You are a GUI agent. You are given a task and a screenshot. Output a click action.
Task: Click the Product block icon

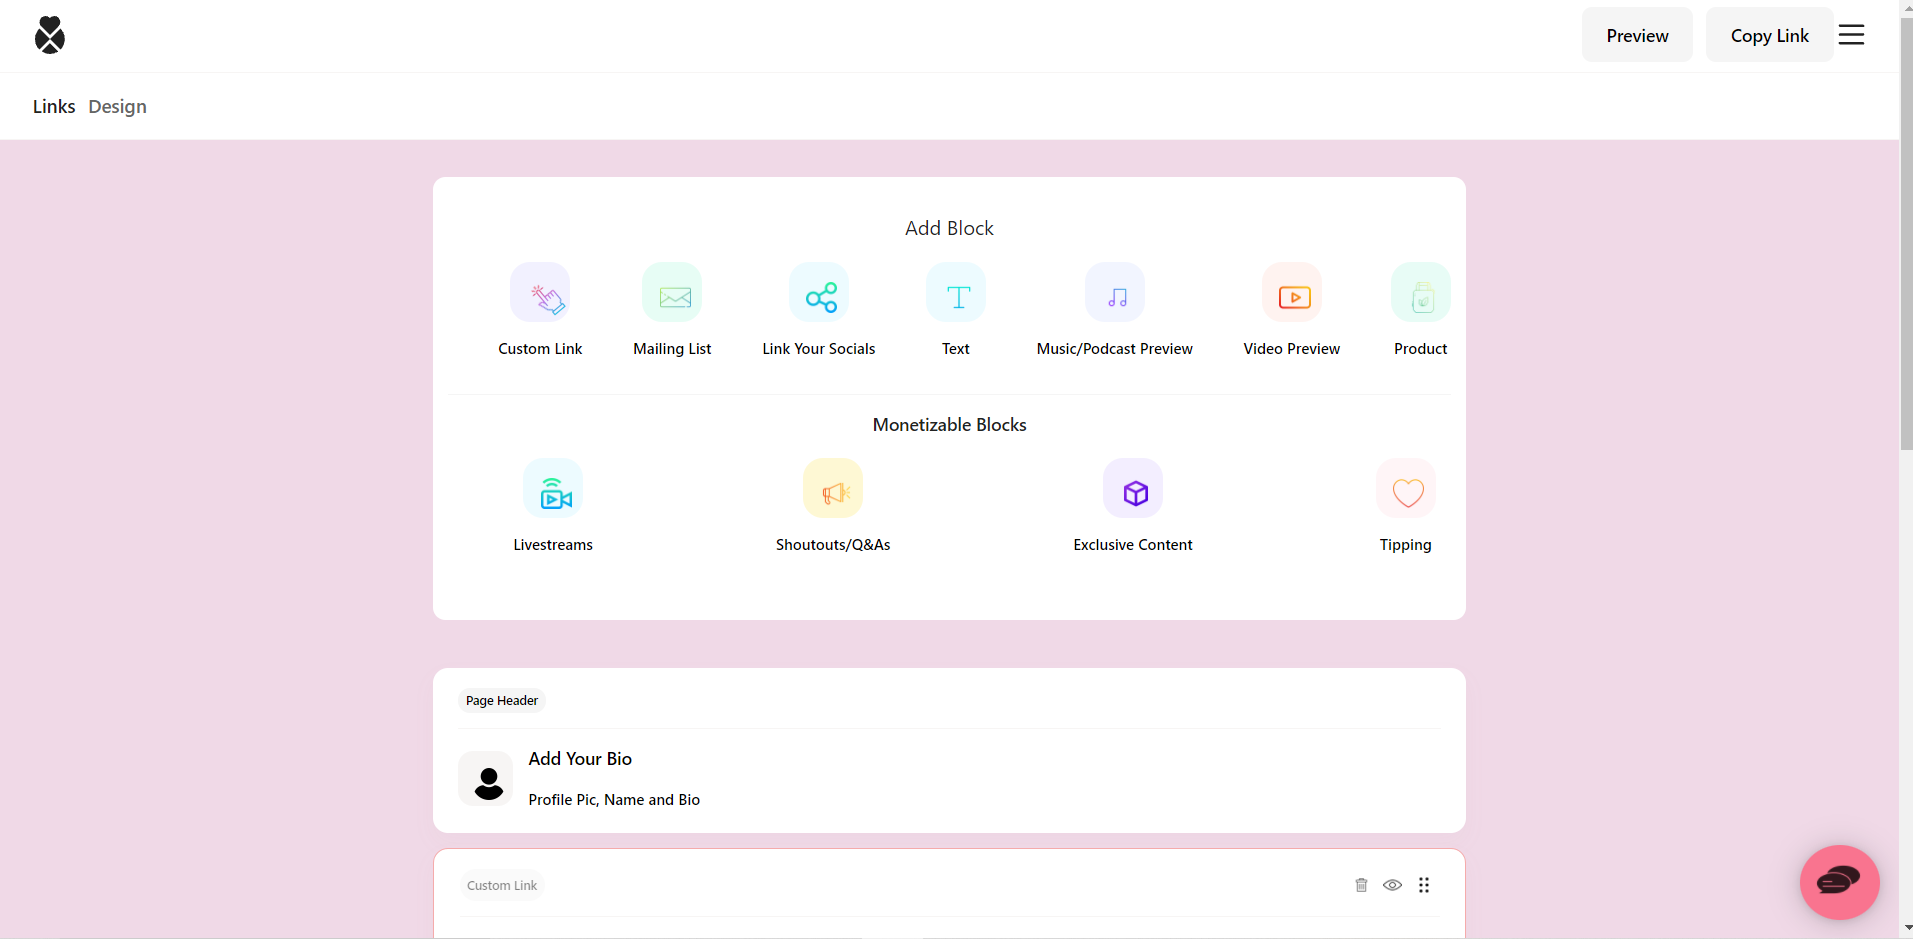tap(1421, 293)
